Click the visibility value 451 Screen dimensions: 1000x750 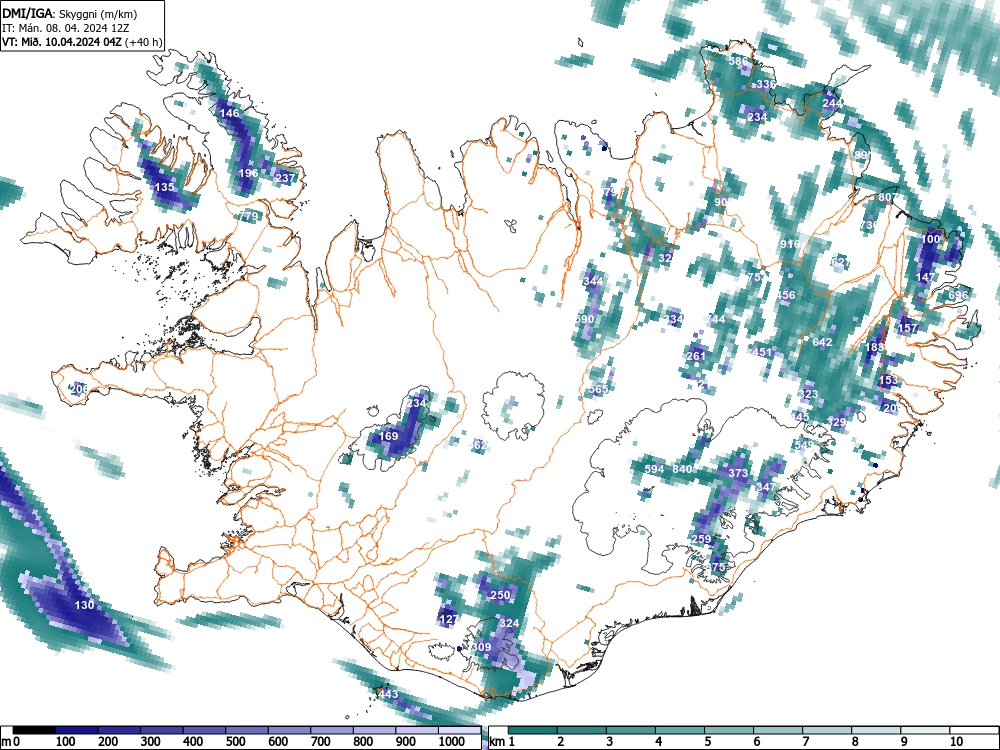click(761, 352)
